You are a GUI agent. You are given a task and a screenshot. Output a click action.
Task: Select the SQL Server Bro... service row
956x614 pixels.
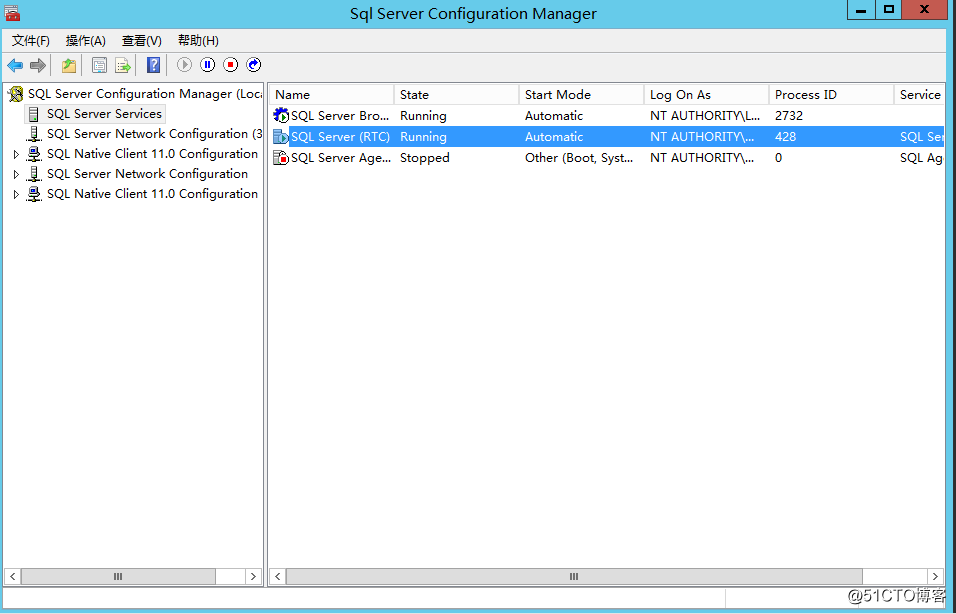607,115
